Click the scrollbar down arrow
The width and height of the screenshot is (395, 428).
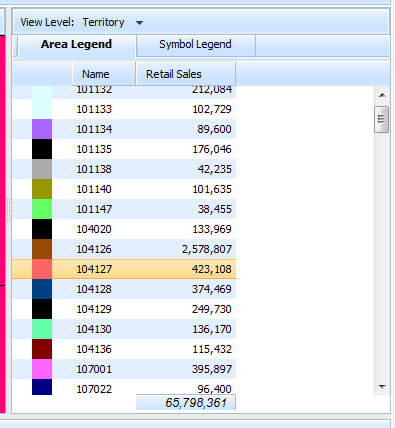point(382,387)
